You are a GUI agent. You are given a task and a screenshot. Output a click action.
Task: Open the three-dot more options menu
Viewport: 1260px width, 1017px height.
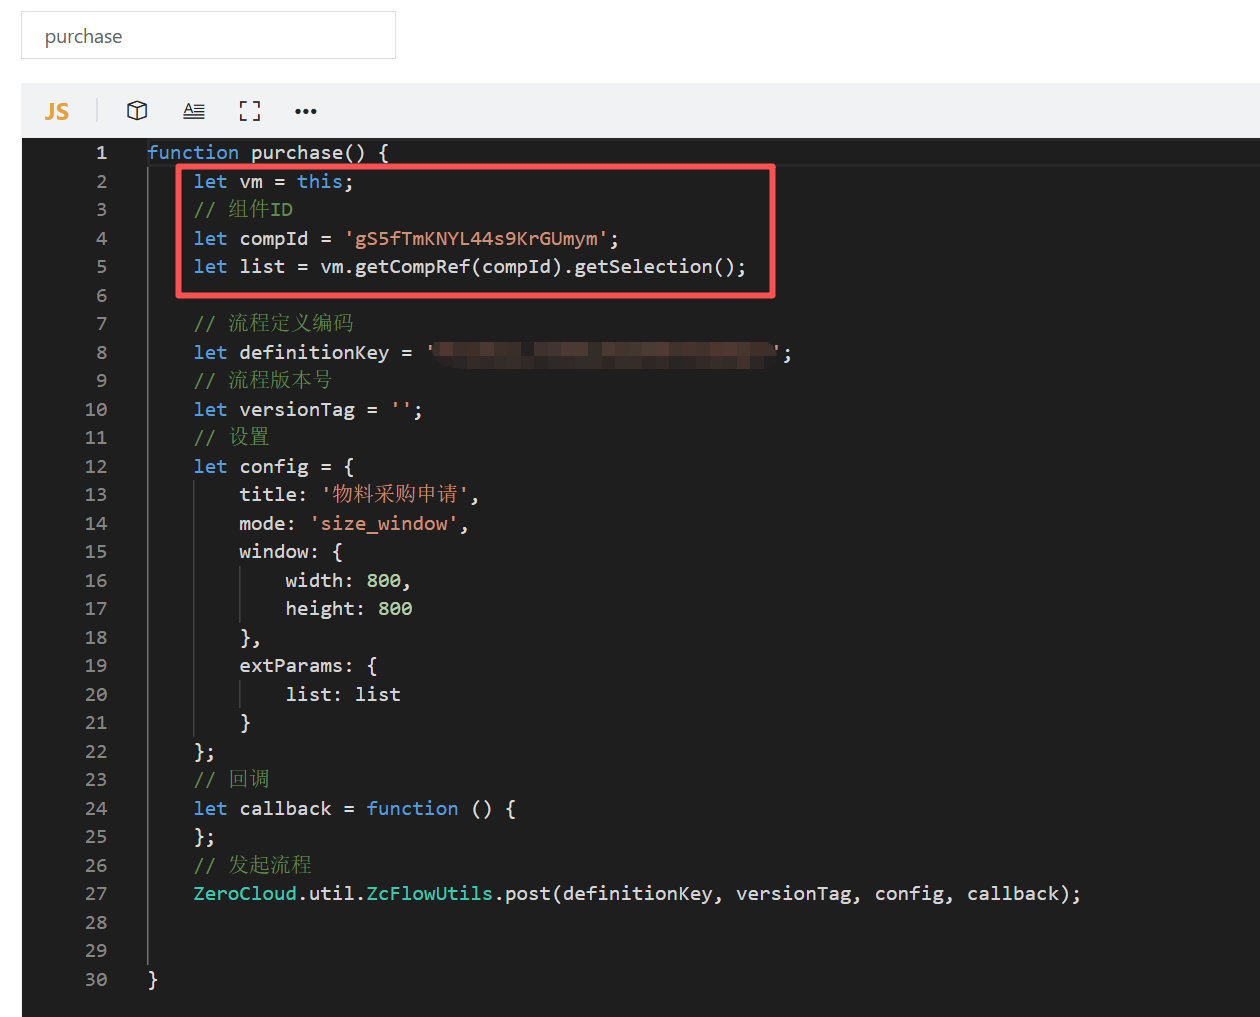306,111
